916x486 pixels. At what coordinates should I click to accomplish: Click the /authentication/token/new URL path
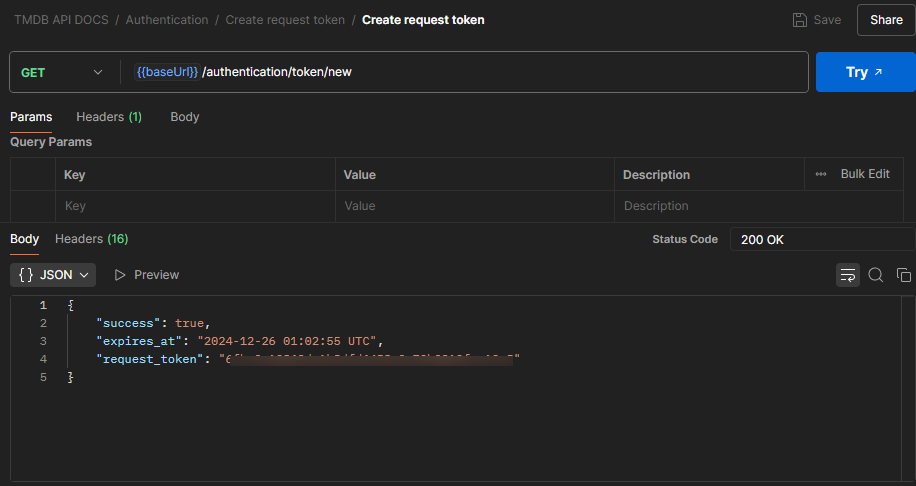click(x=277, y=72)
